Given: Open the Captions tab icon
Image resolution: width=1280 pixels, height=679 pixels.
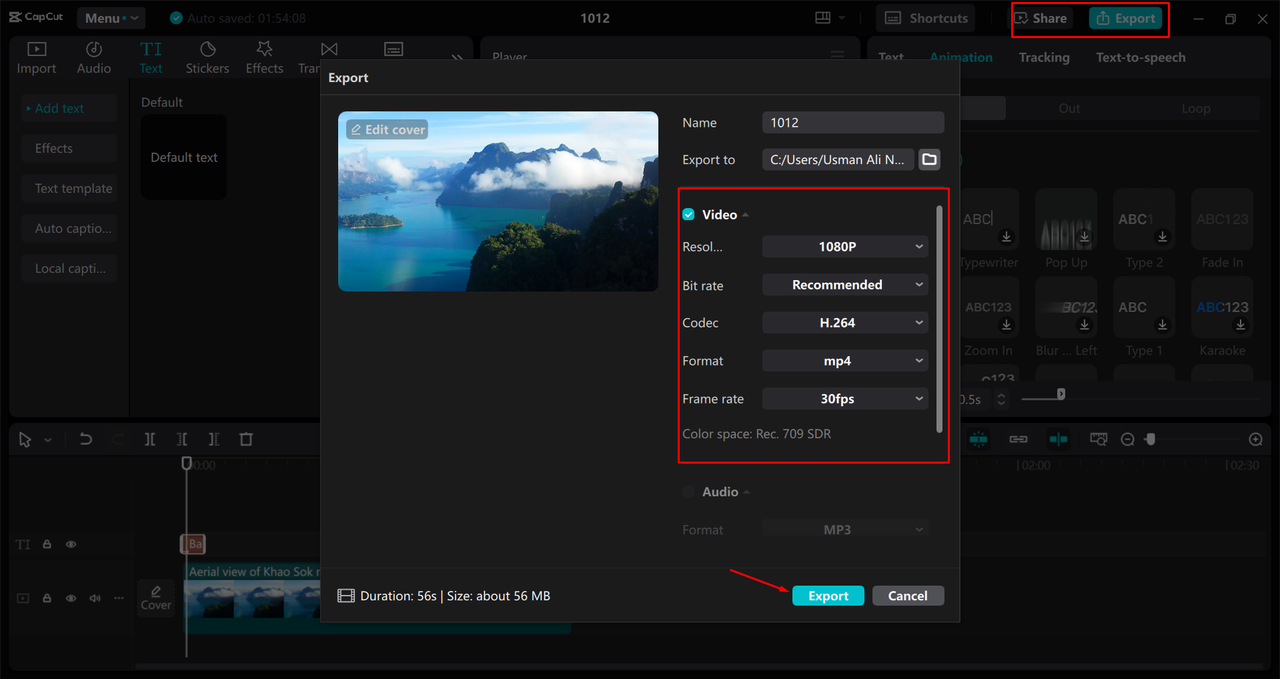Looking at the screenshot, I should (394, 49).
